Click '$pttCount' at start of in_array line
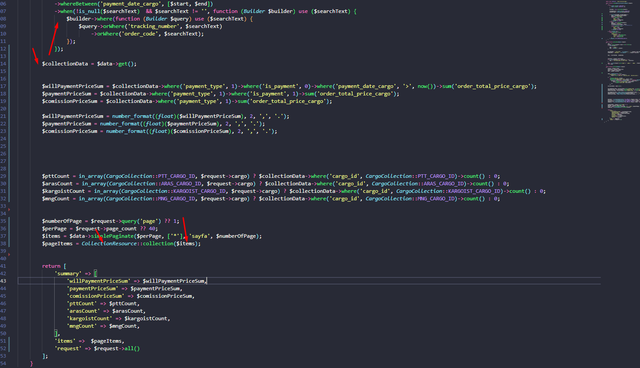The image size is (640, 368). pyautogui.click(x=56, y=176)
